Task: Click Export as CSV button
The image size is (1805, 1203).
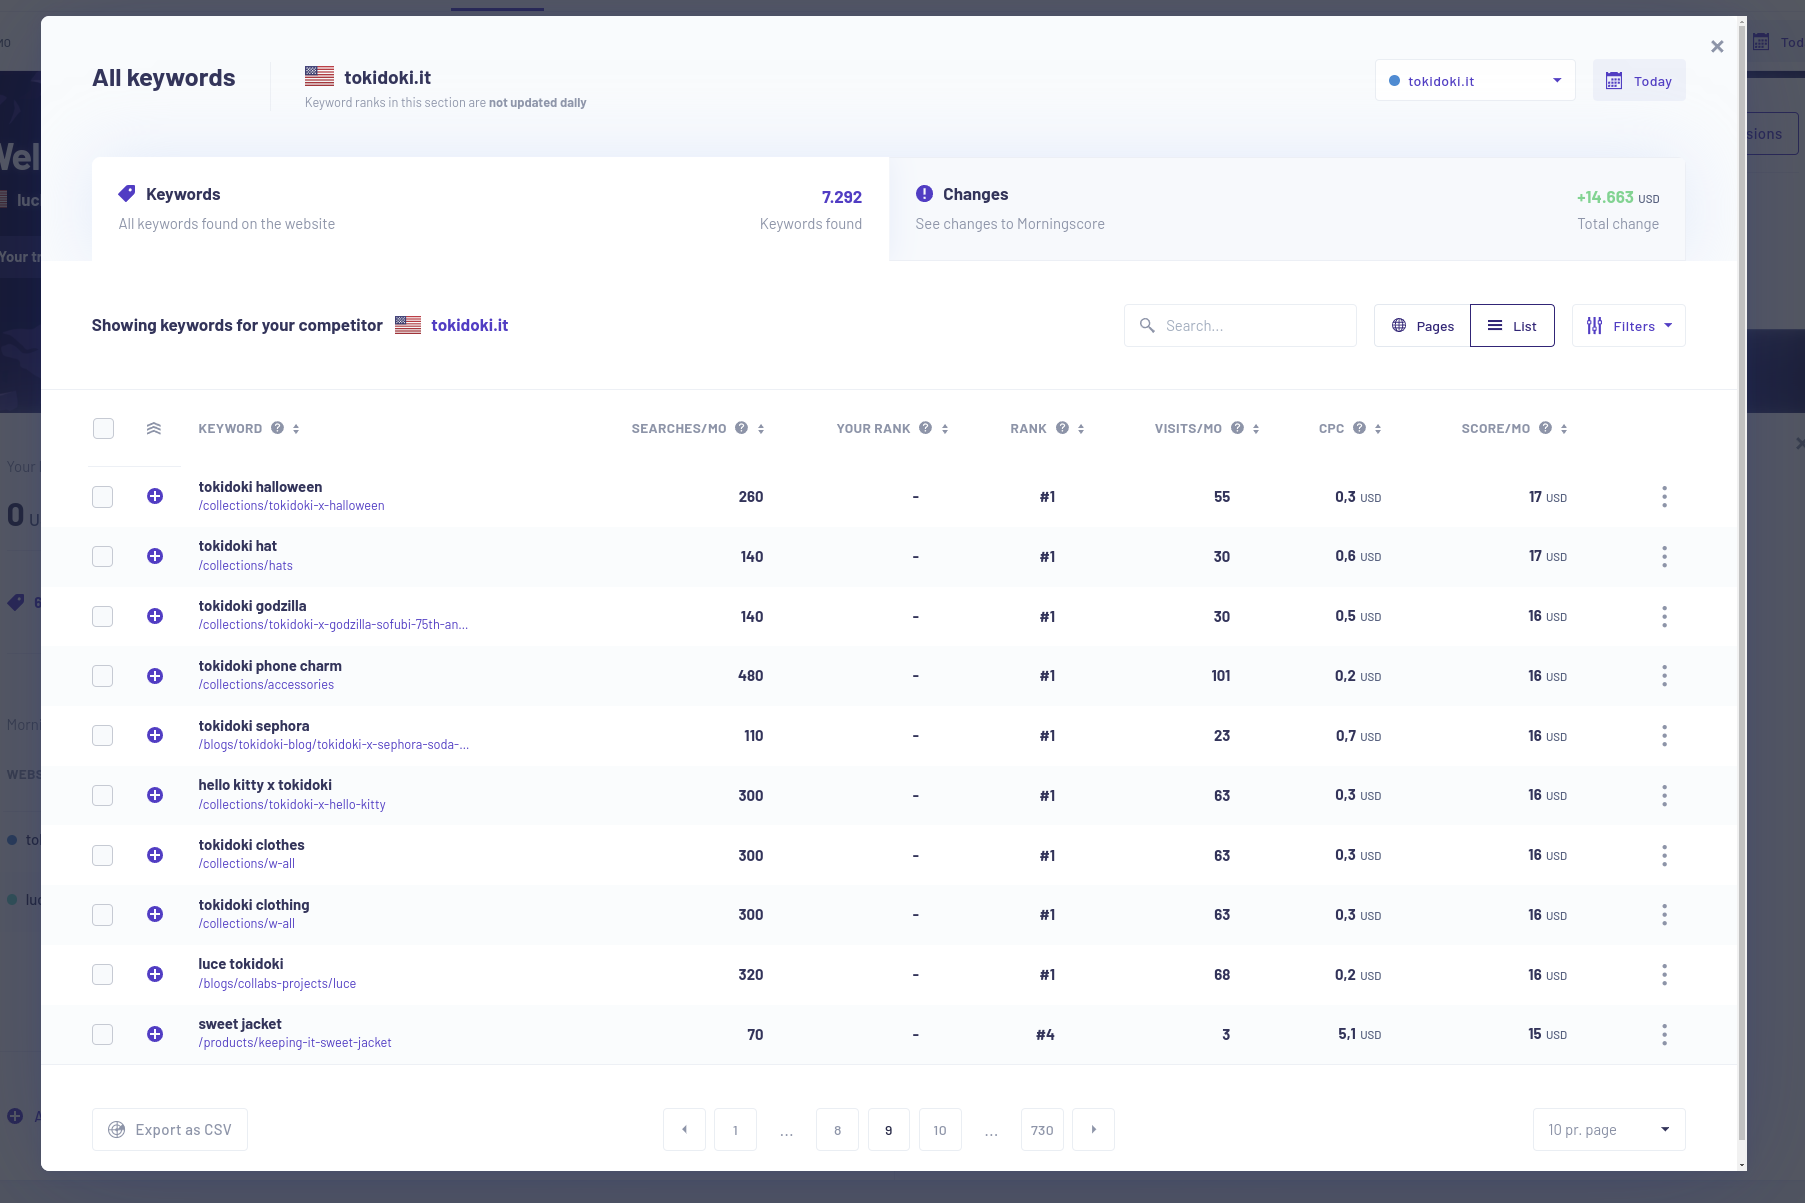Action: pyautogui.click(x=170, y=1130)
